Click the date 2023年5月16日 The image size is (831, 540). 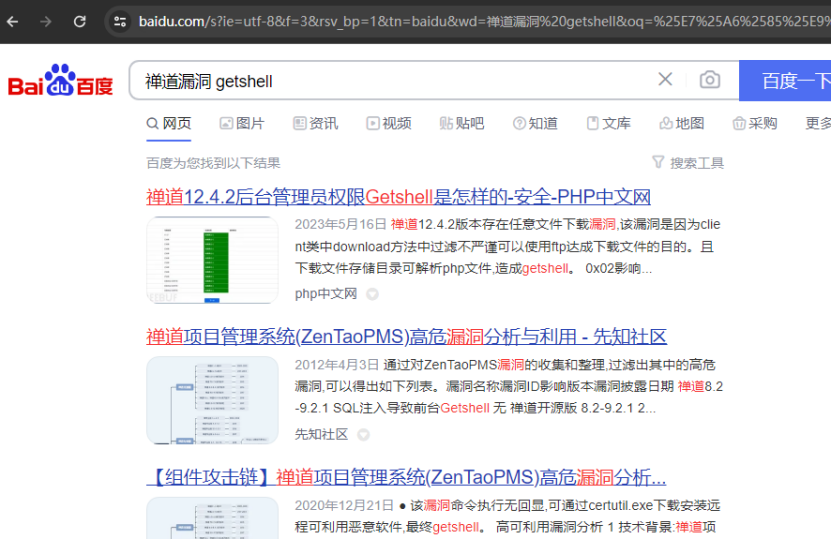(x=340, y=225)
